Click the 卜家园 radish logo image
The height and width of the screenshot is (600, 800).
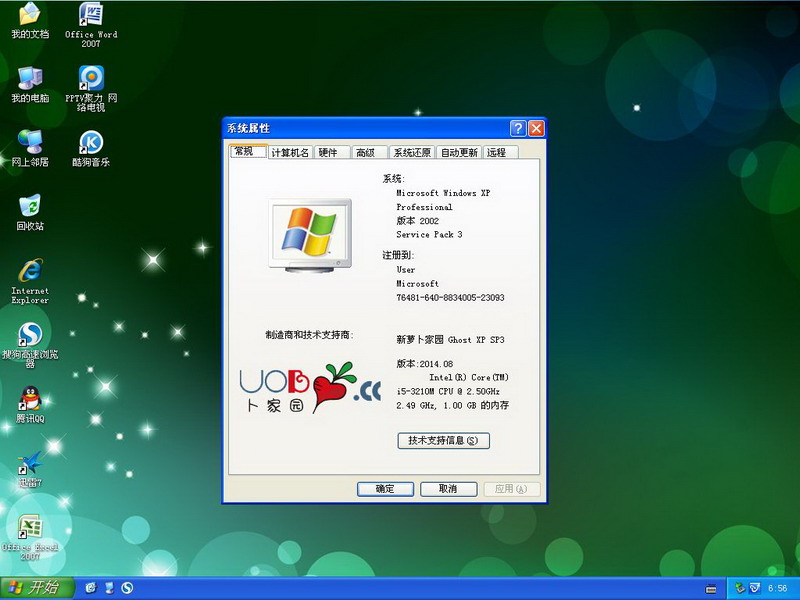click(x=310, y=388)
